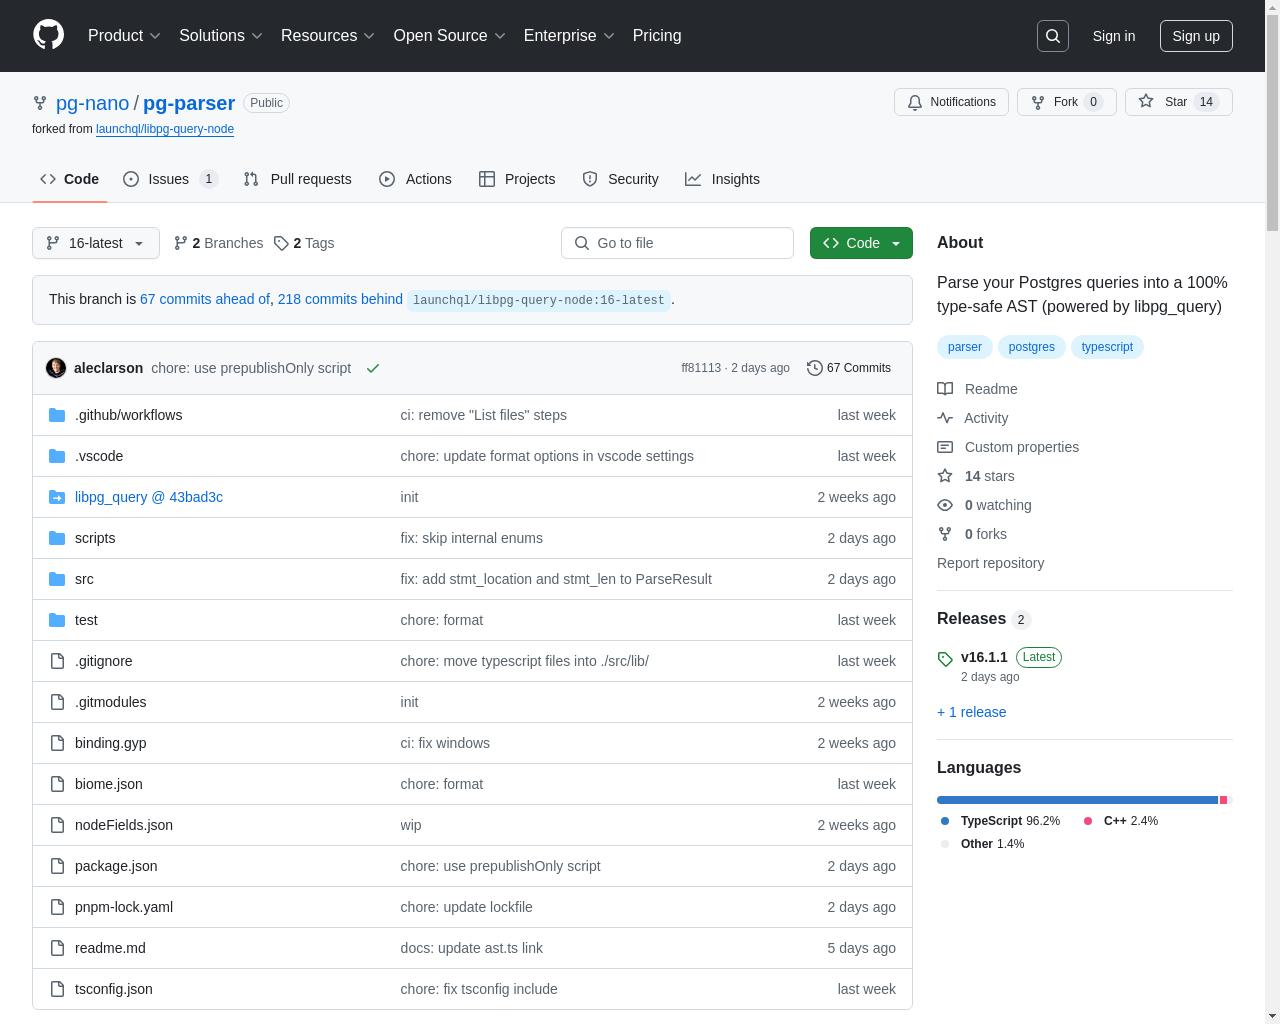Click the star icon on Star button
1280x1024 pixels.
(x=1147, y=101)
